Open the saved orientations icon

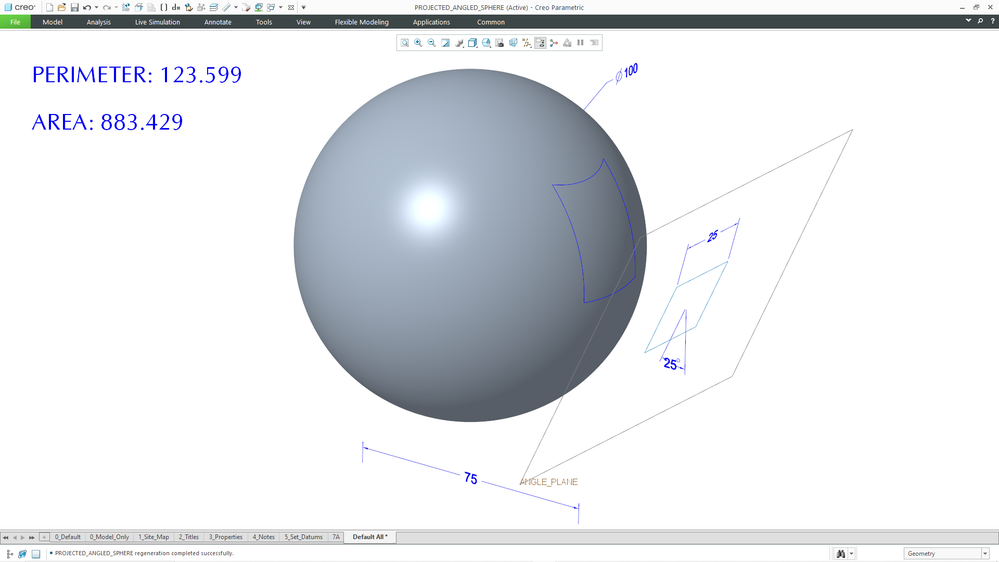[486, 43]
